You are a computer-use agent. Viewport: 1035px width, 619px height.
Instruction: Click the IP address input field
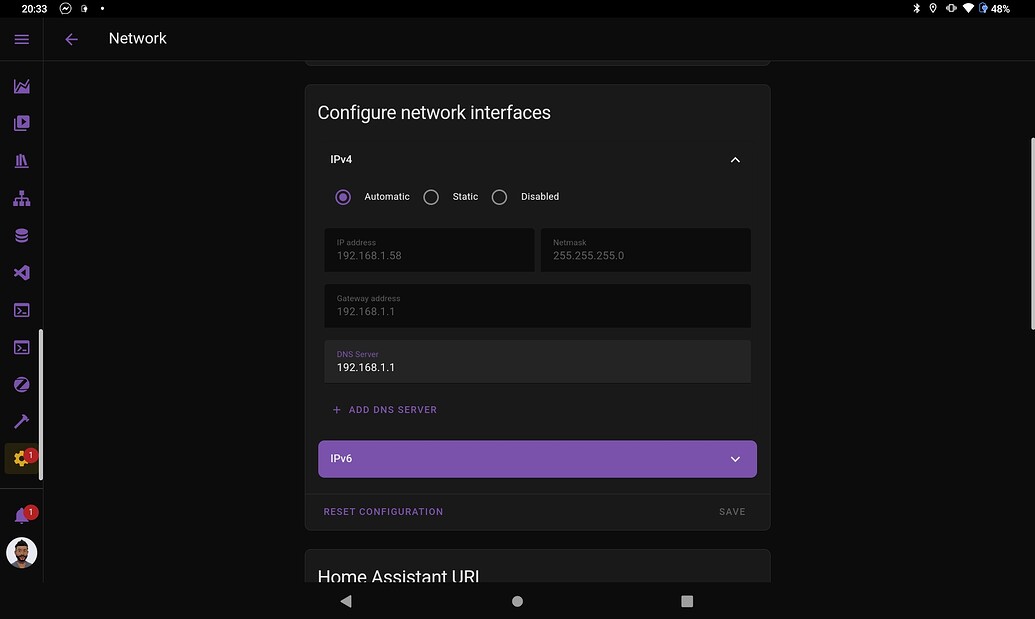coord(428,250)
